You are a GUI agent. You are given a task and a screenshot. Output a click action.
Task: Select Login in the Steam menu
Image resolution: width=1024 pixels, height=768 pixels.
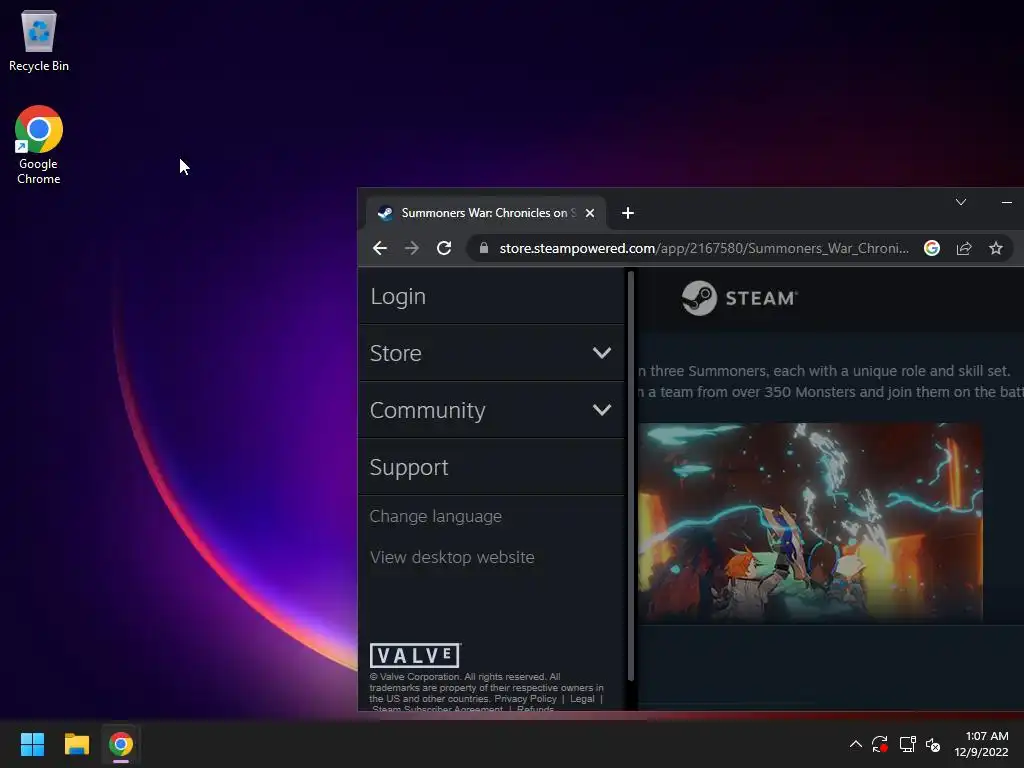(491, 296)
